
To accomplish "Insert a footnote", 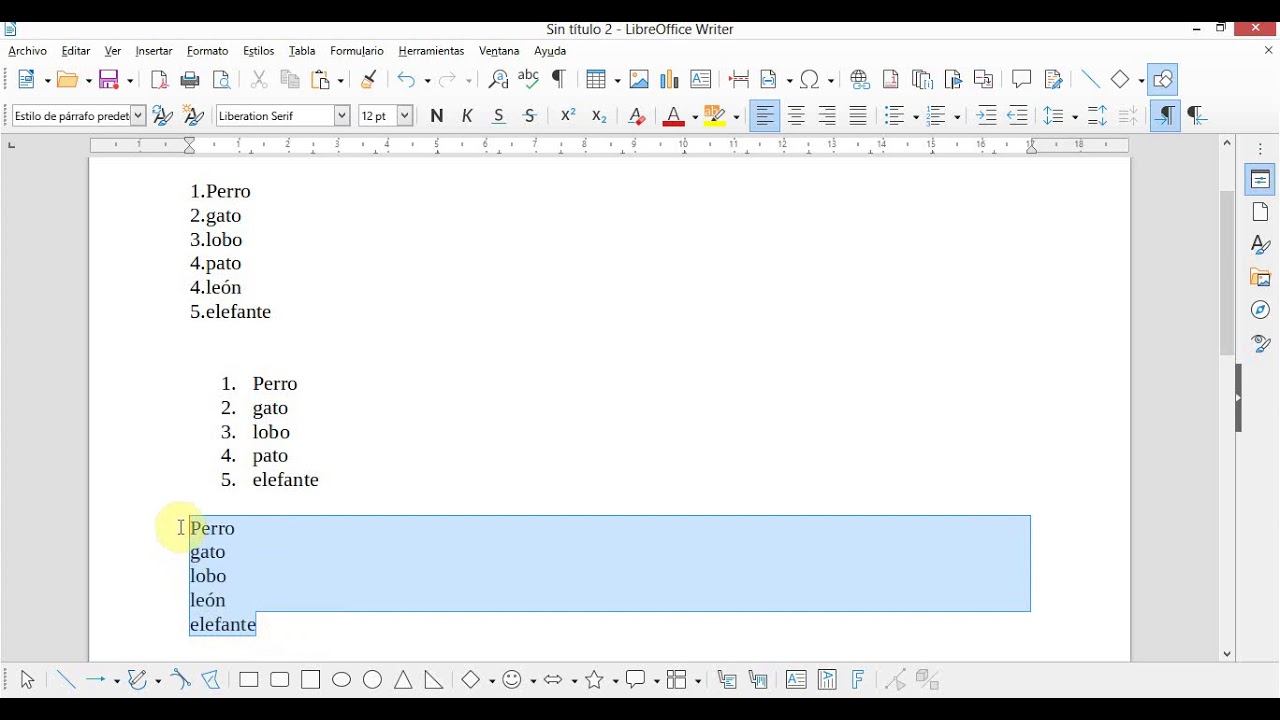I will pyautogui.click(x=890, y=80).
